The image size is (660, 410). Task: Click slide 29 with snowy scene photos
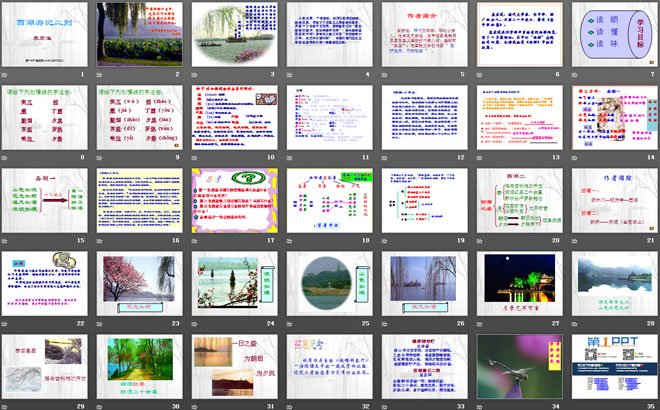[46, 366]
